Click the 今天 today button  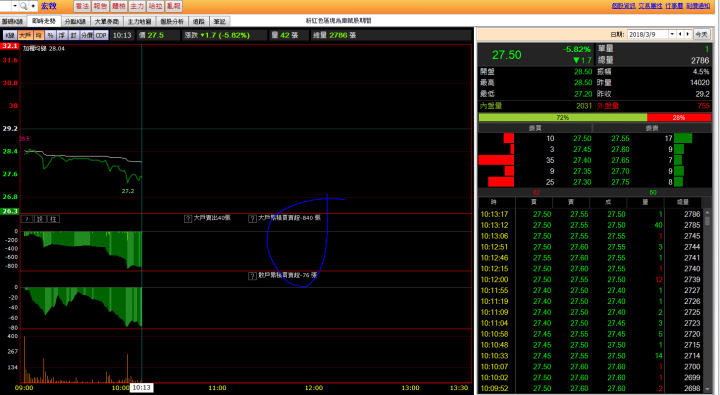[x=701, y=34]
